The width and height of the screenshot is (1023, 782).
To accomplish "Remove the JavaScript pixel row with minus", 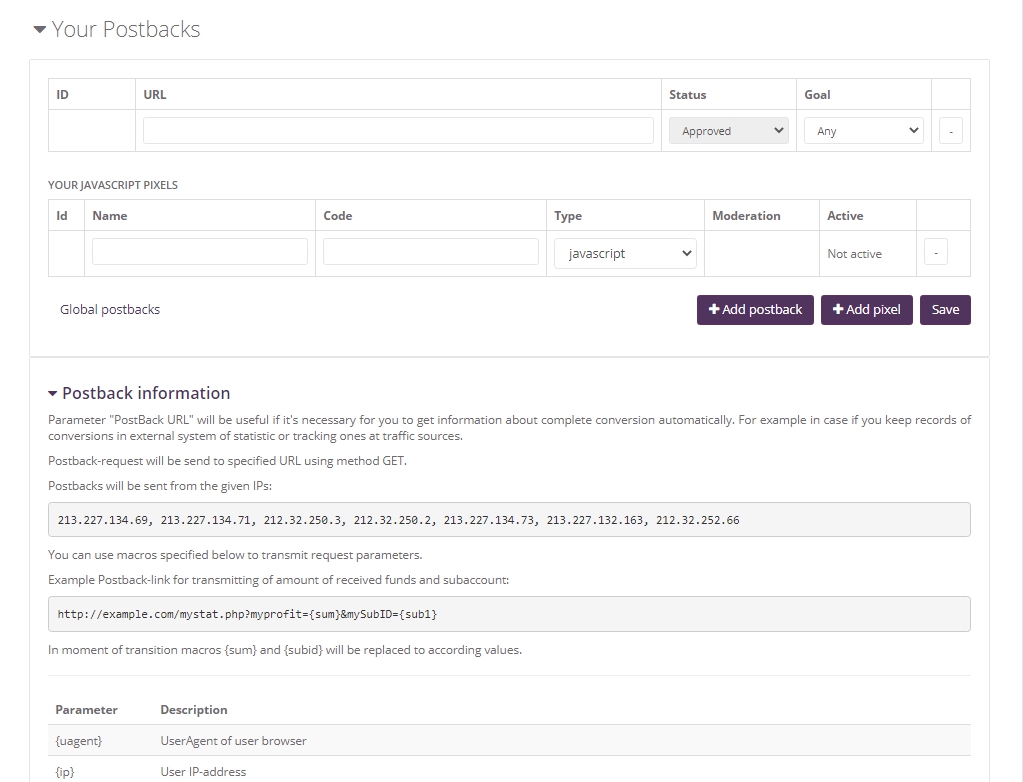I will (935, 254).
